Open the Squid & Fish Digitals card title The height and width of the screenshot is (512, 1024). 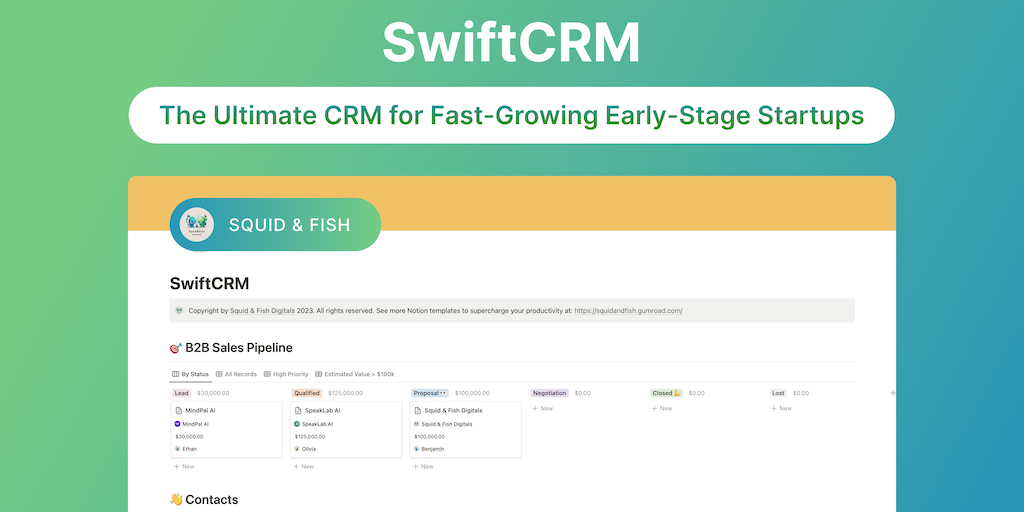tap(453, 411)
